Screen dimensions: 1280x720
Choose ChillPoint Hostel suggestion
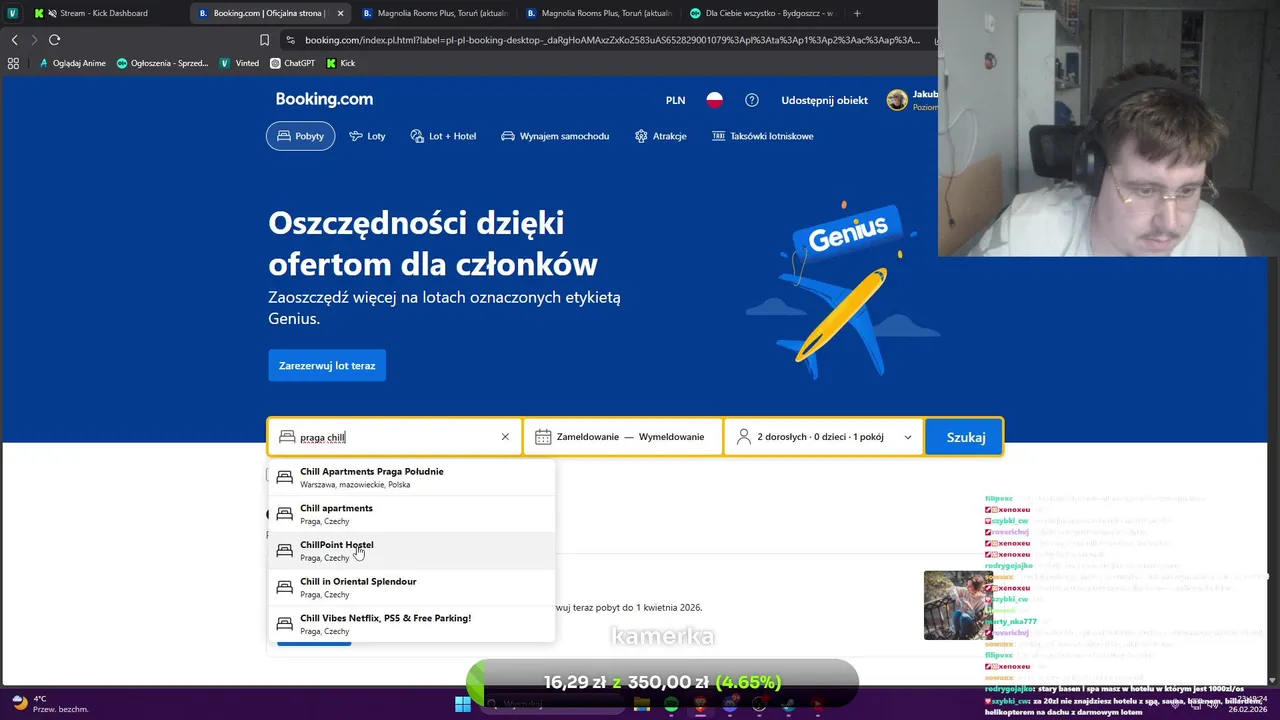pyautogui.click(x=412, y=551)
